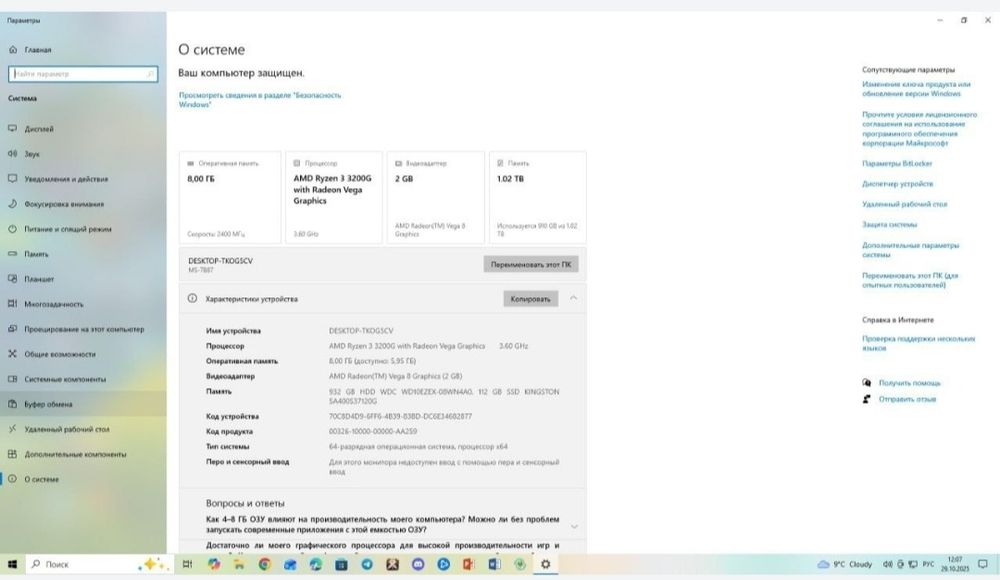The image size is (1000, 580).
Task: Launch Google Chrome from the taskbar
Action: point(265,564)
